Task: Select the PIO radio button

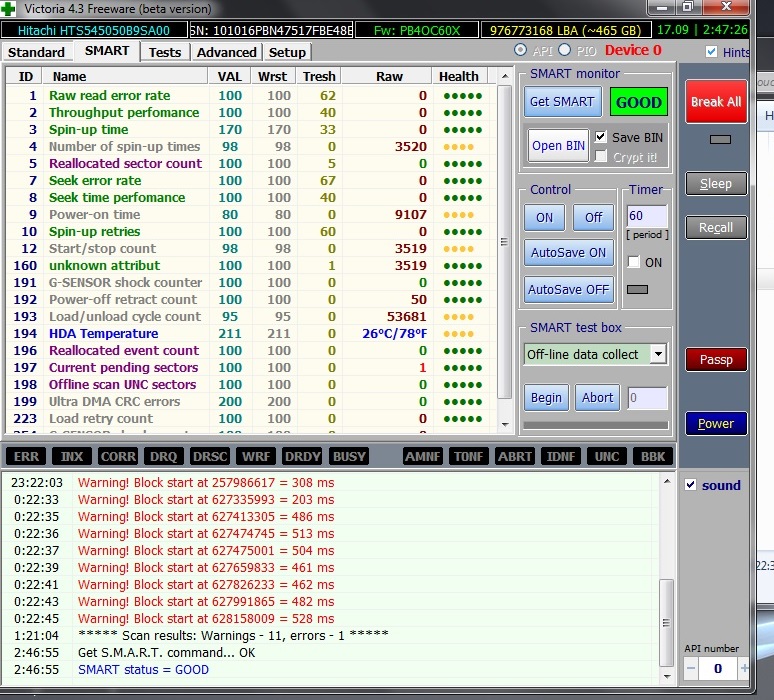Action: coord(564,50)
